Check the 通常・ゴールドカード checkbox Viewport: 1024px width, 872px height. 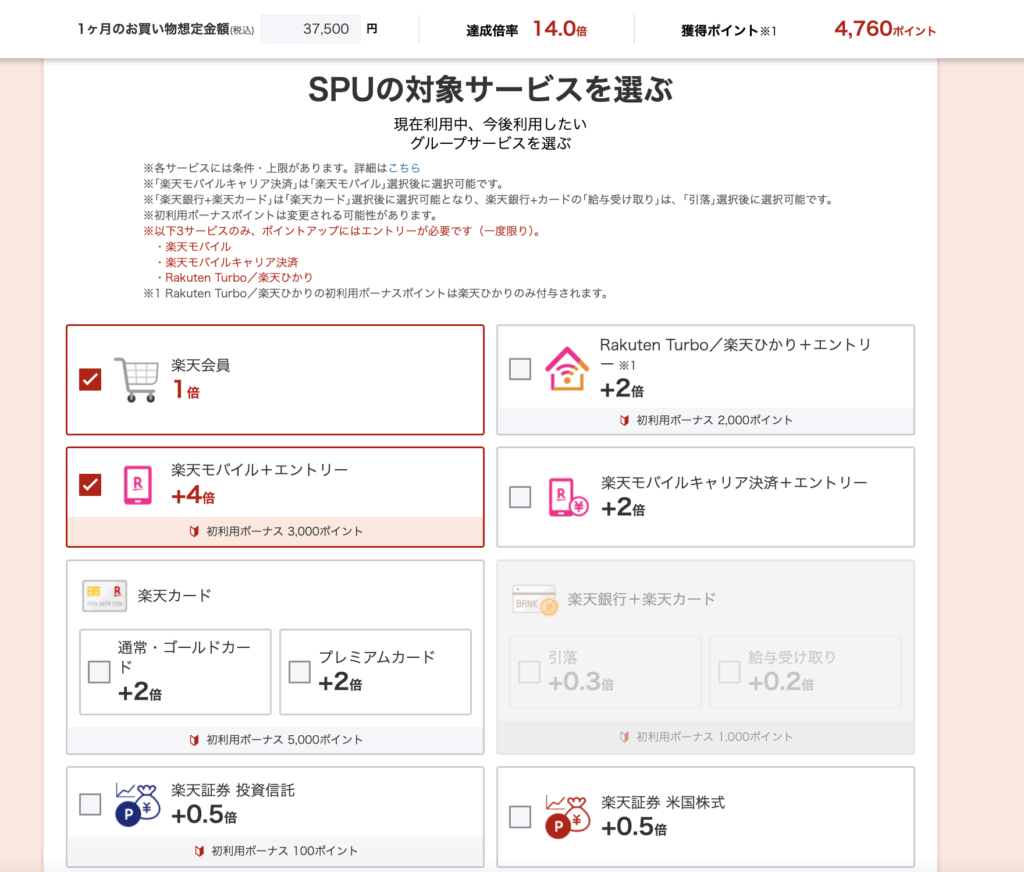[x=99, y=671]
